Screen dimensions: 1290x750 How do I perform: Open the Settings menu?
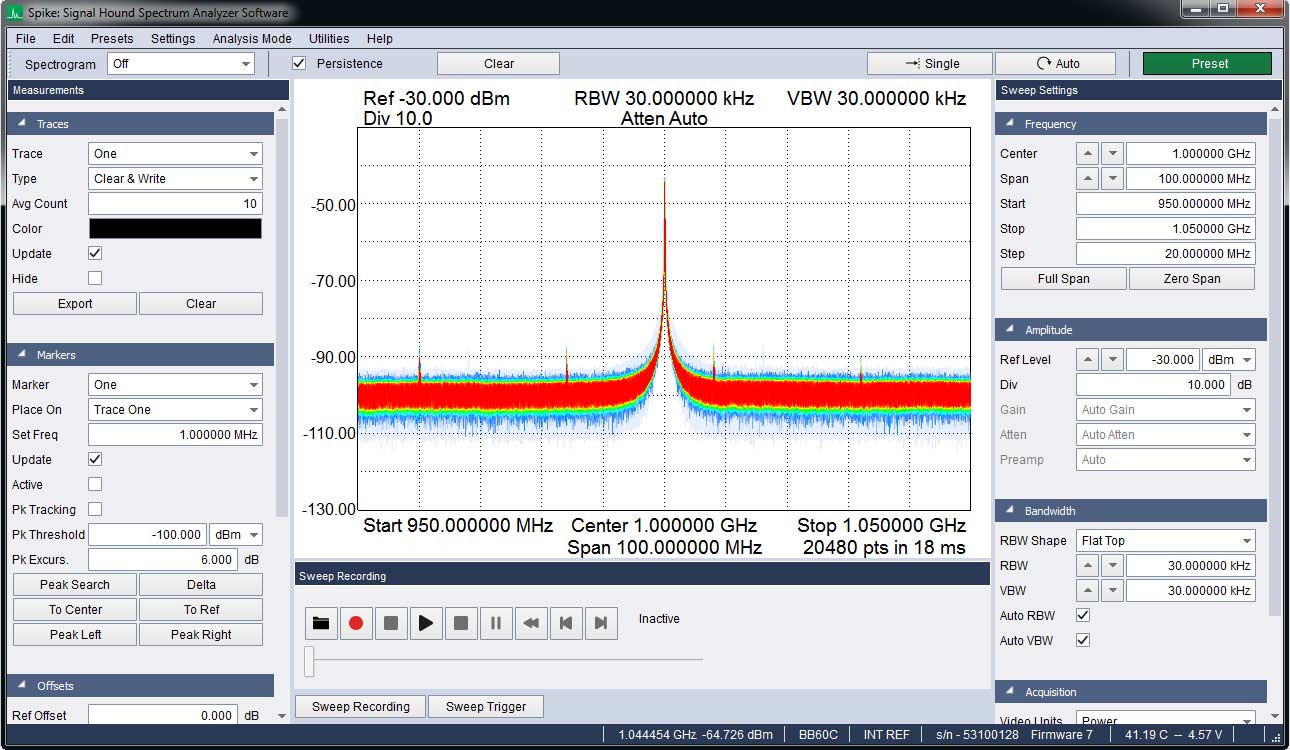coord(173,39)
